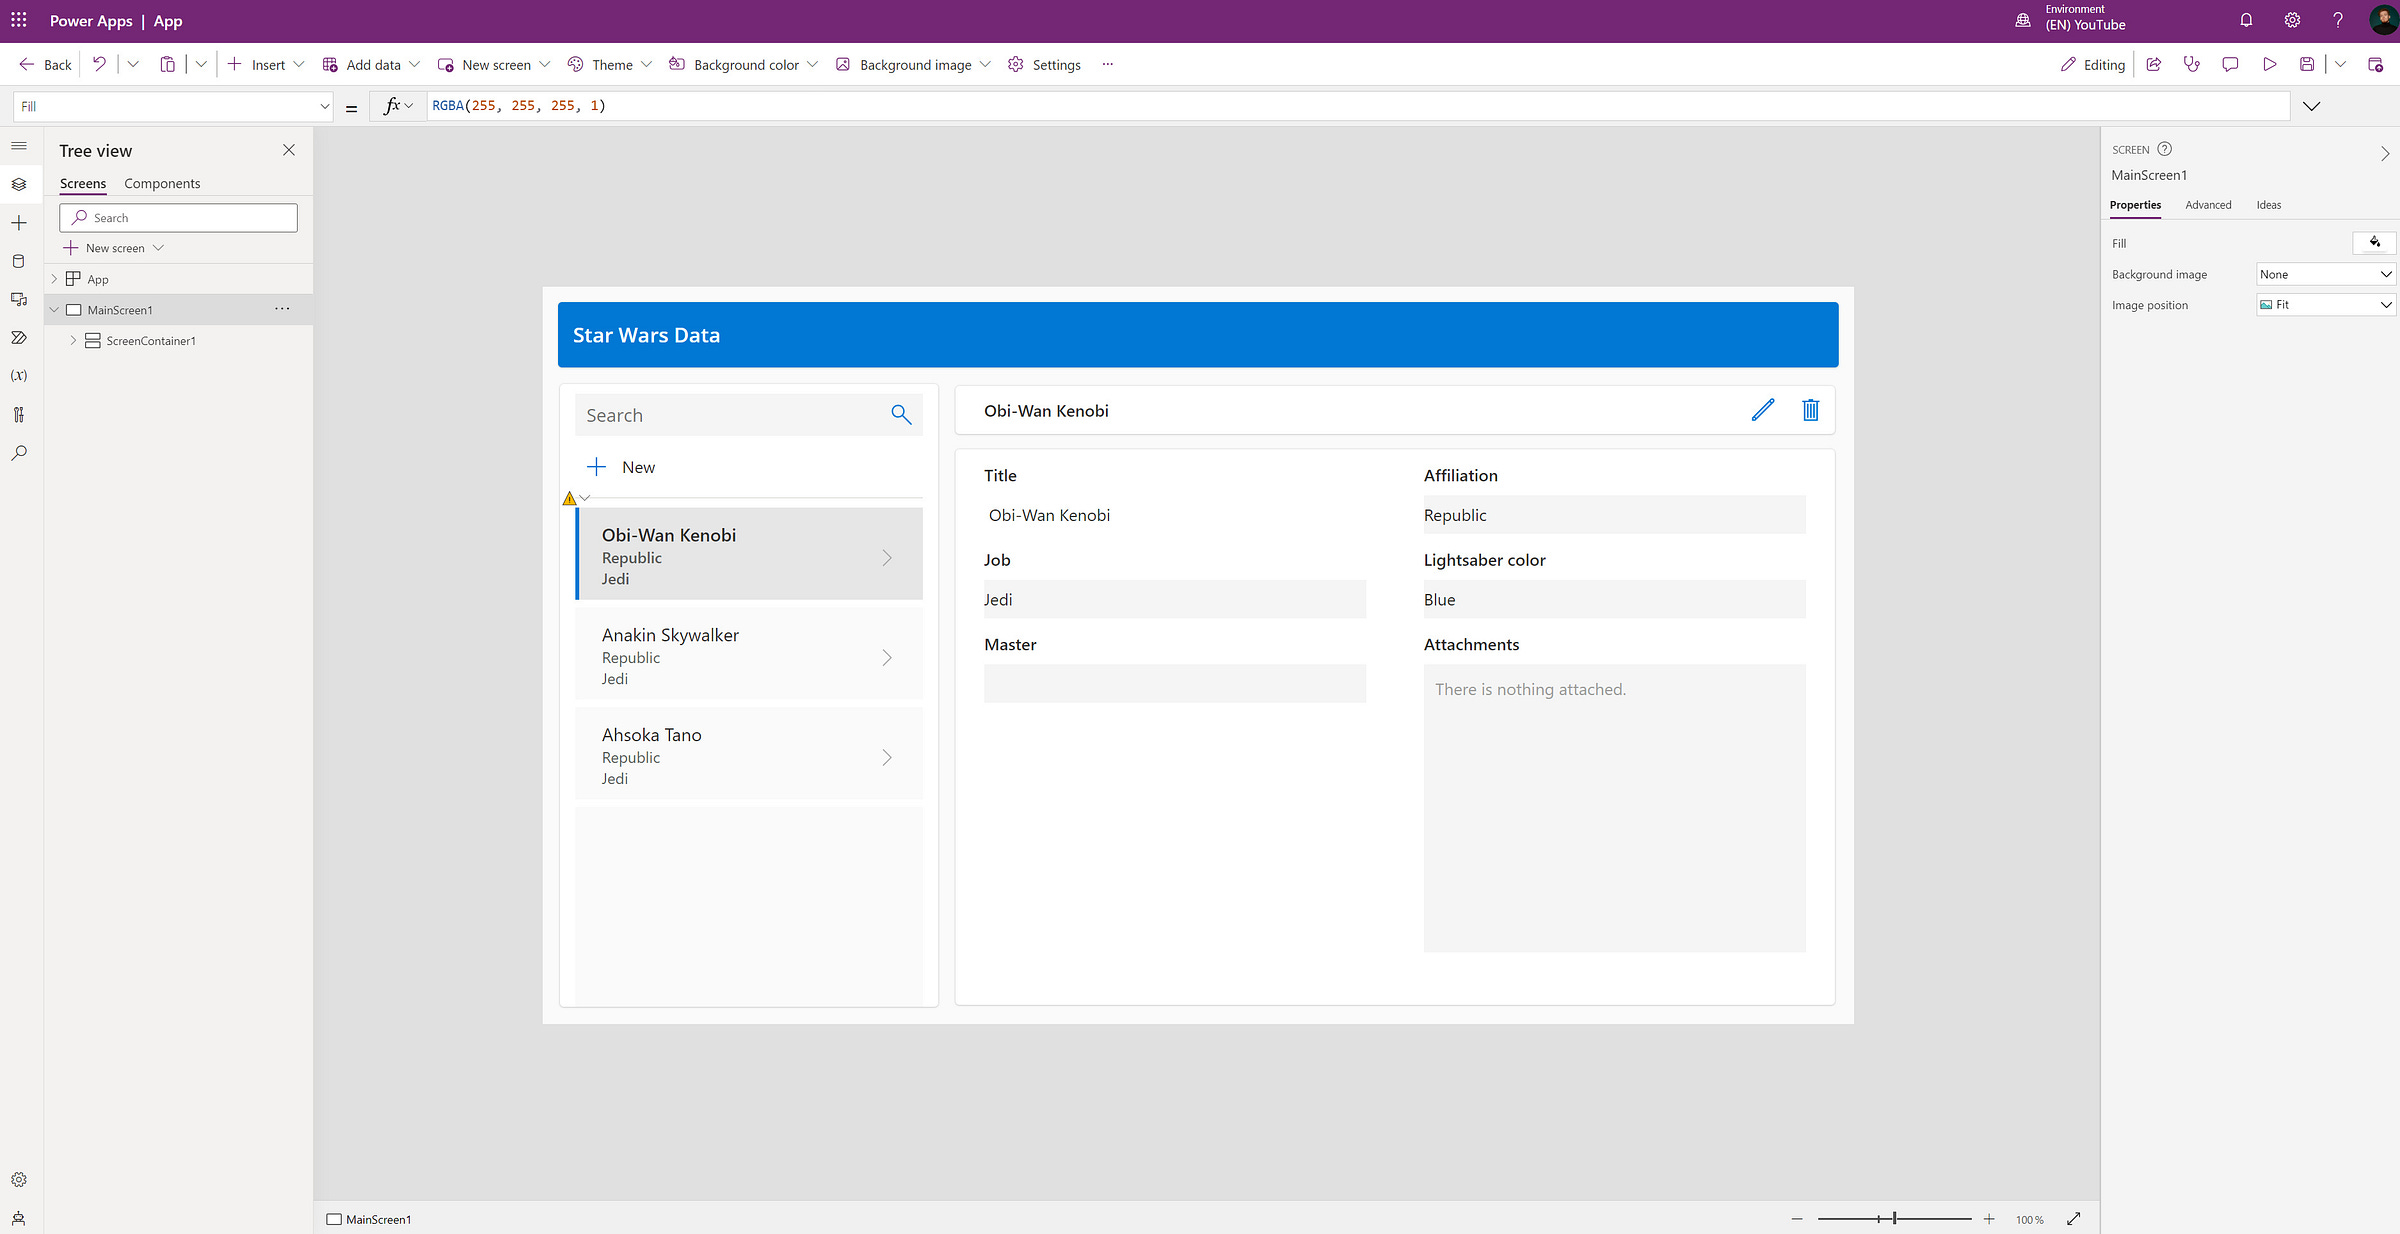Switch to the Components tab

(162, 184)
